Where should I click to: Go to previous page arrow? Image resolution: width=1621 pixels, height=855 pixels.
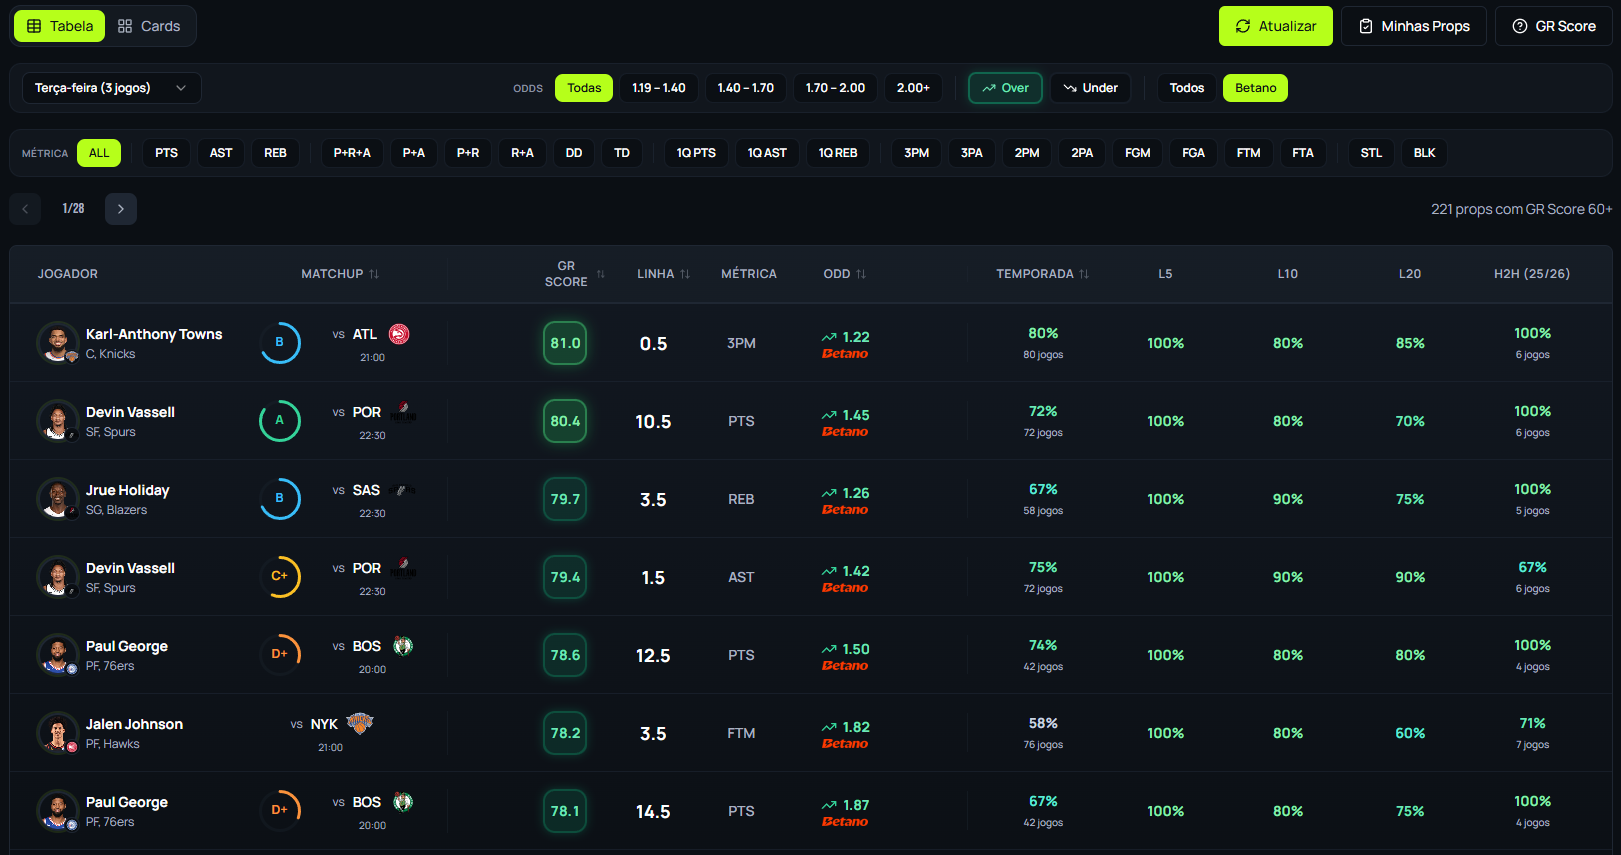pyautogui.click(x=25, y=209)
